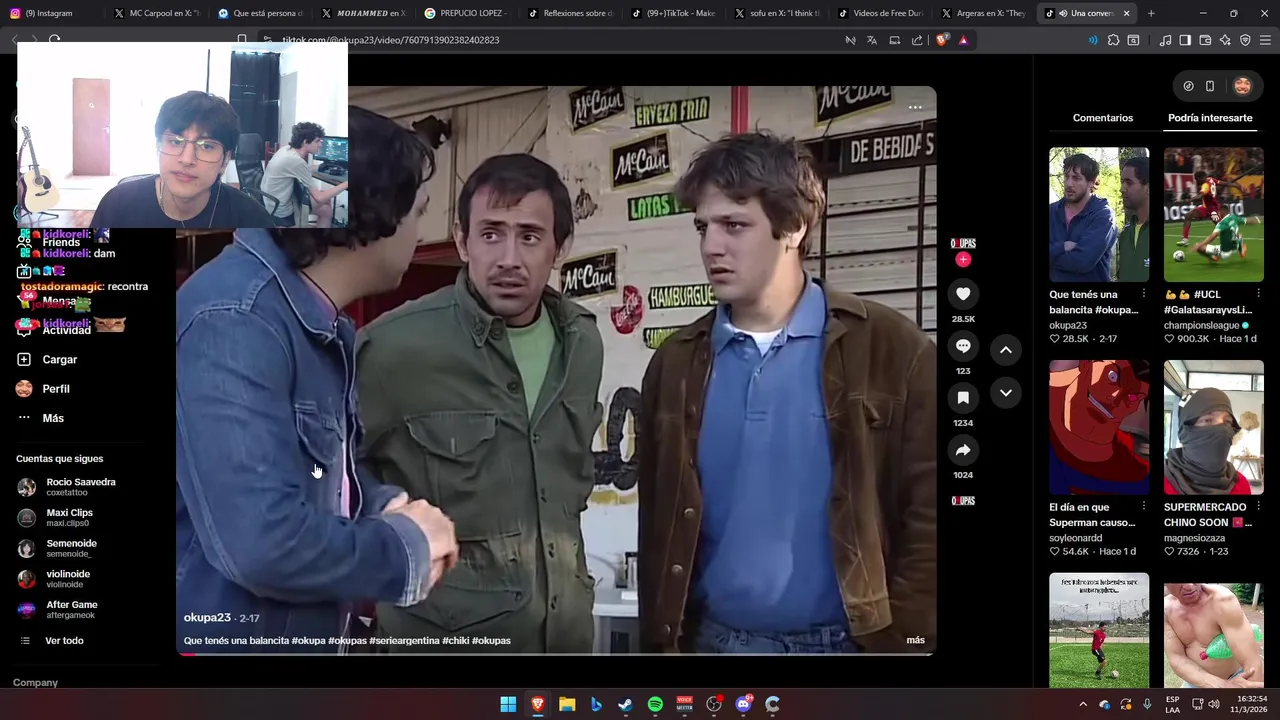Open the Brave VPN shield icon
Screen dimensions: 1280x720
[1245, 40]
